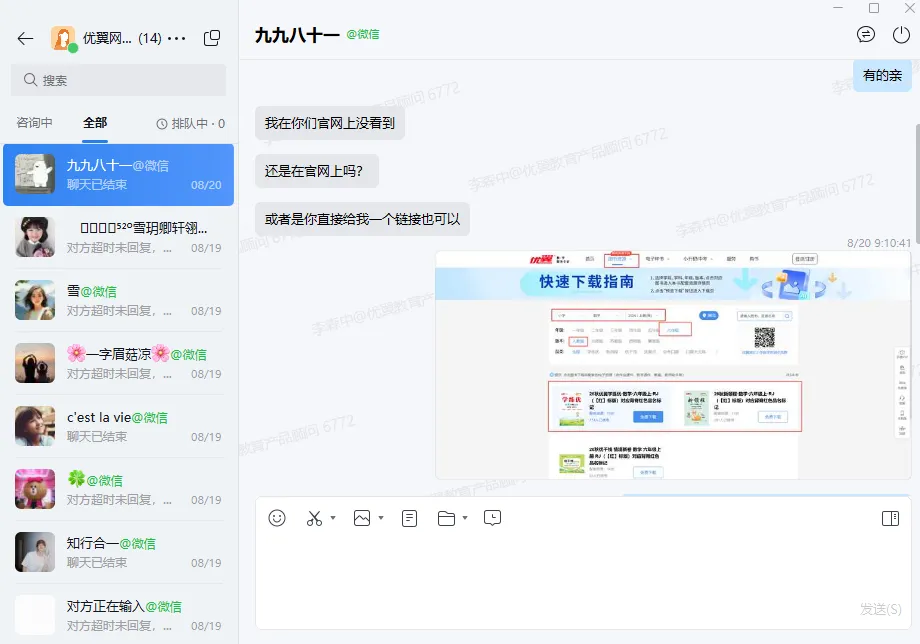The image size is (920, 644).
Task: Click the end chat power icon
Action: (901, 35)
